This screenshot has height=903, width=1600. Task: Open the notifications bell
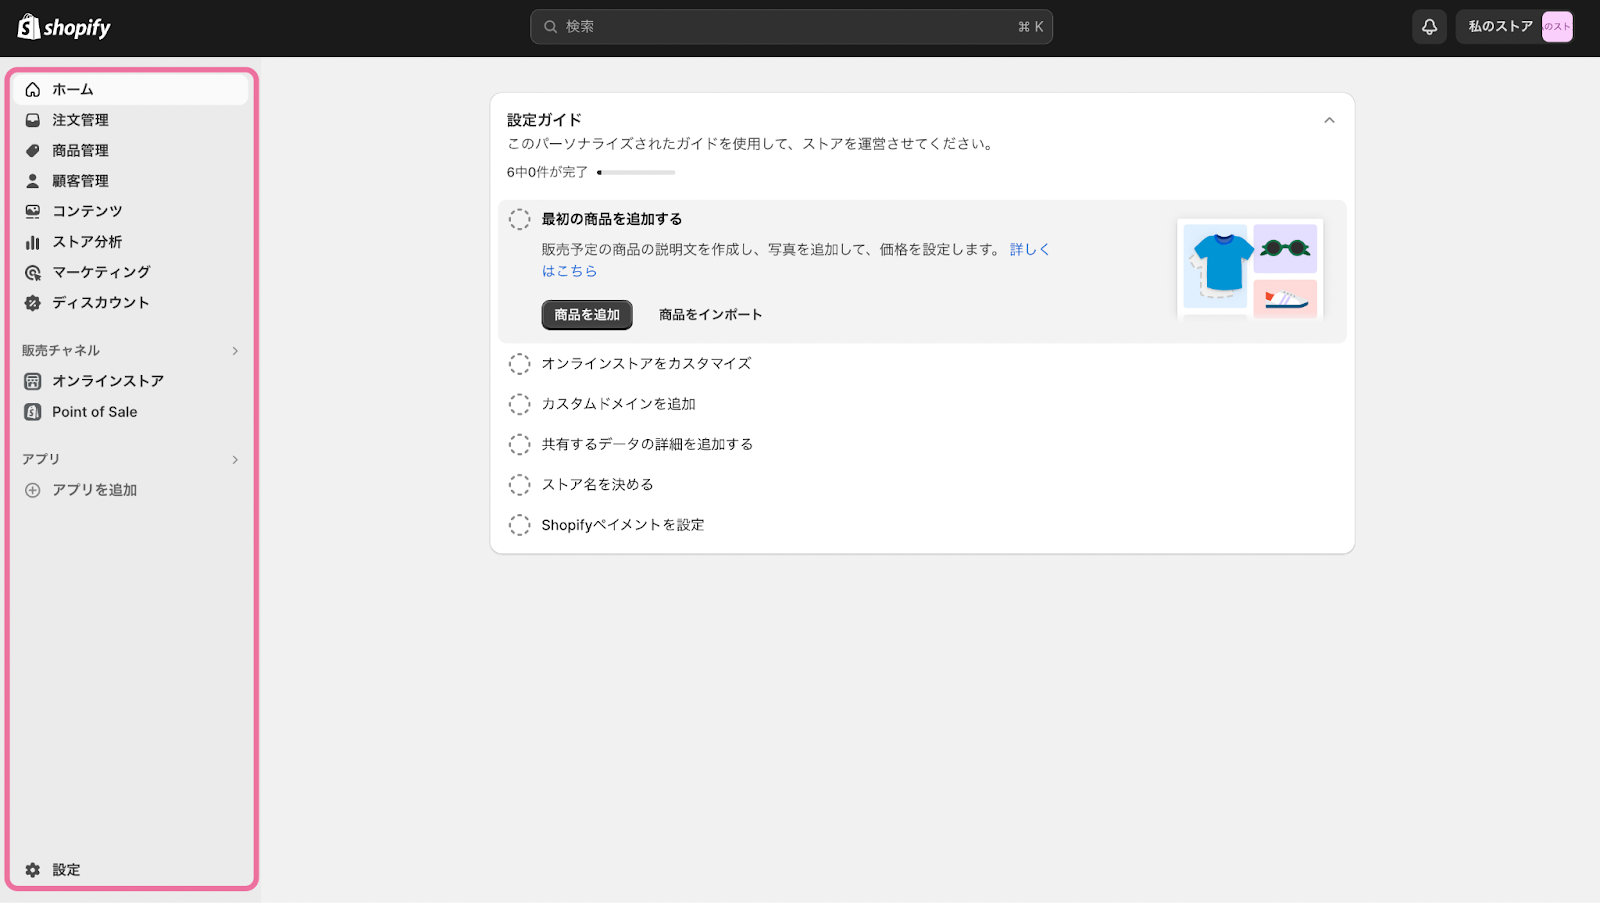click(1429, 27)
